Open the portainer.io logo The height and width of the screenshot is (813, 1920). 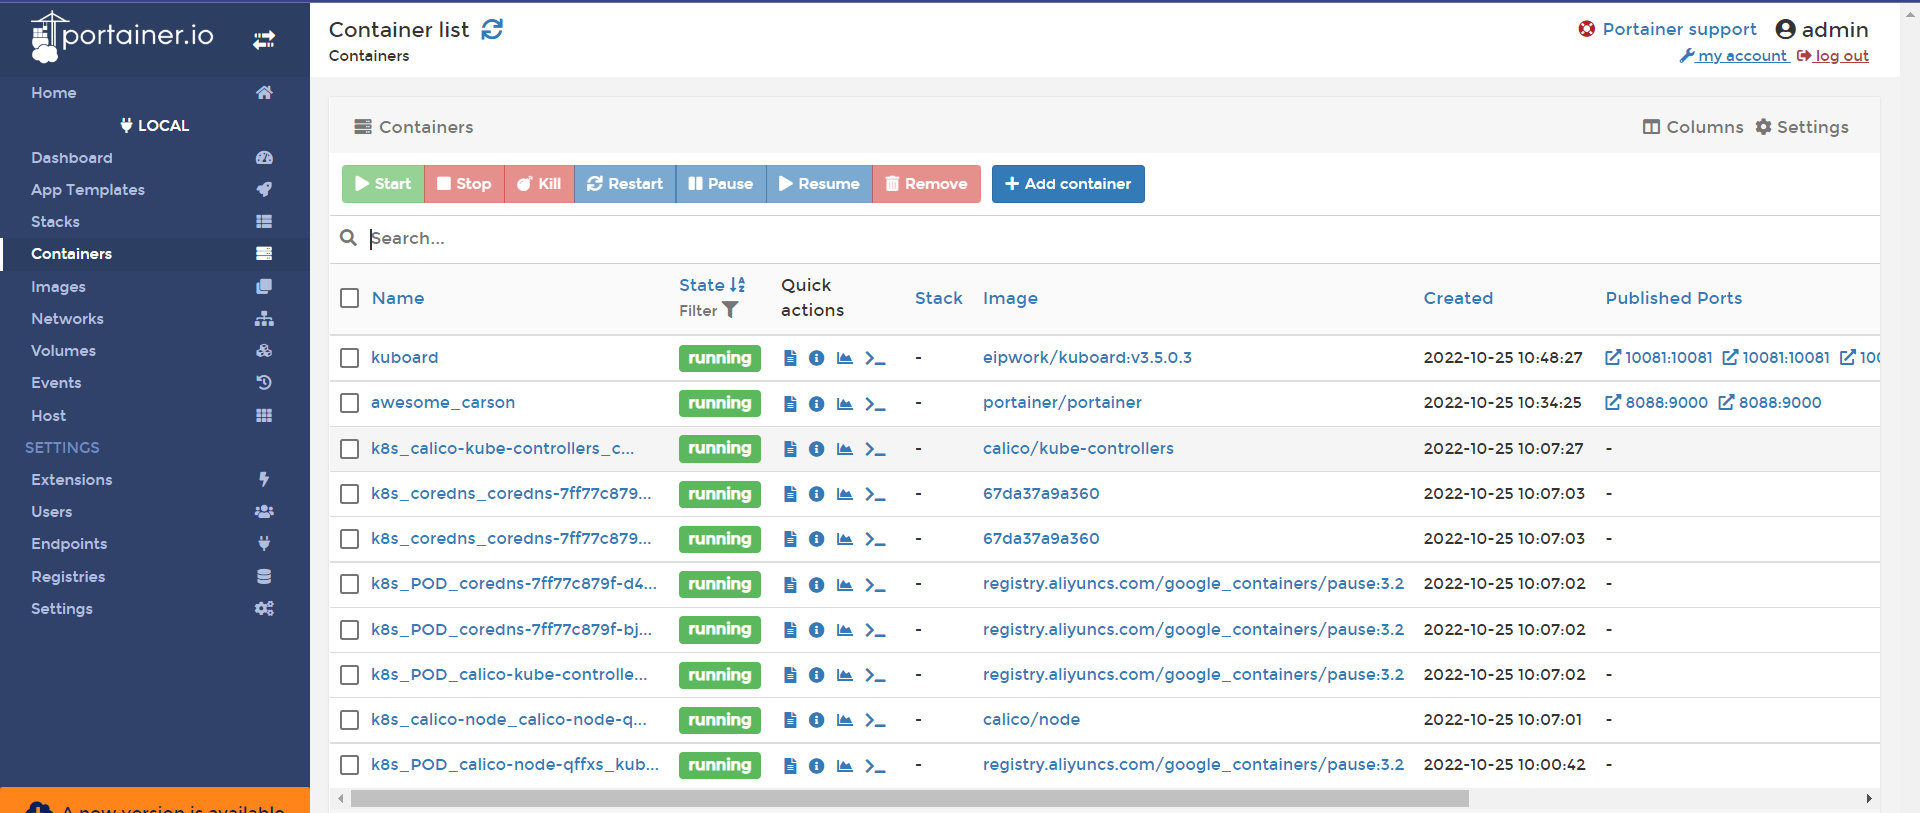coord(122,37)
